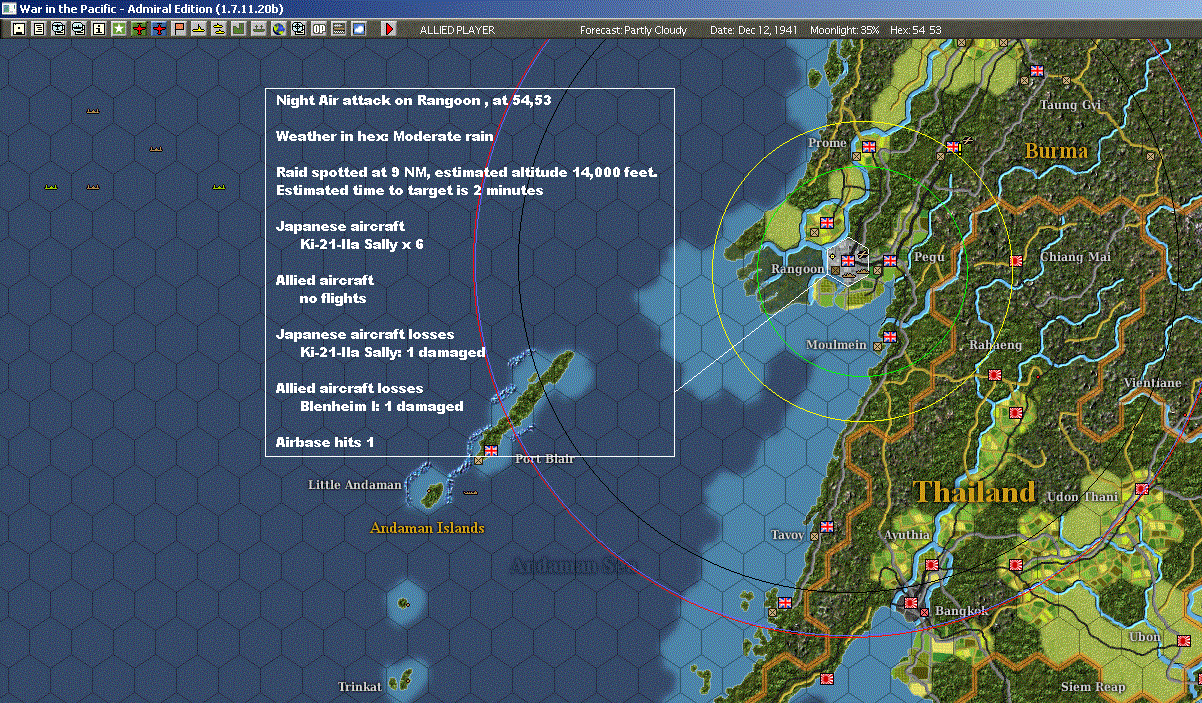Click the double yellow ships toolbar icon

[218, 29]
